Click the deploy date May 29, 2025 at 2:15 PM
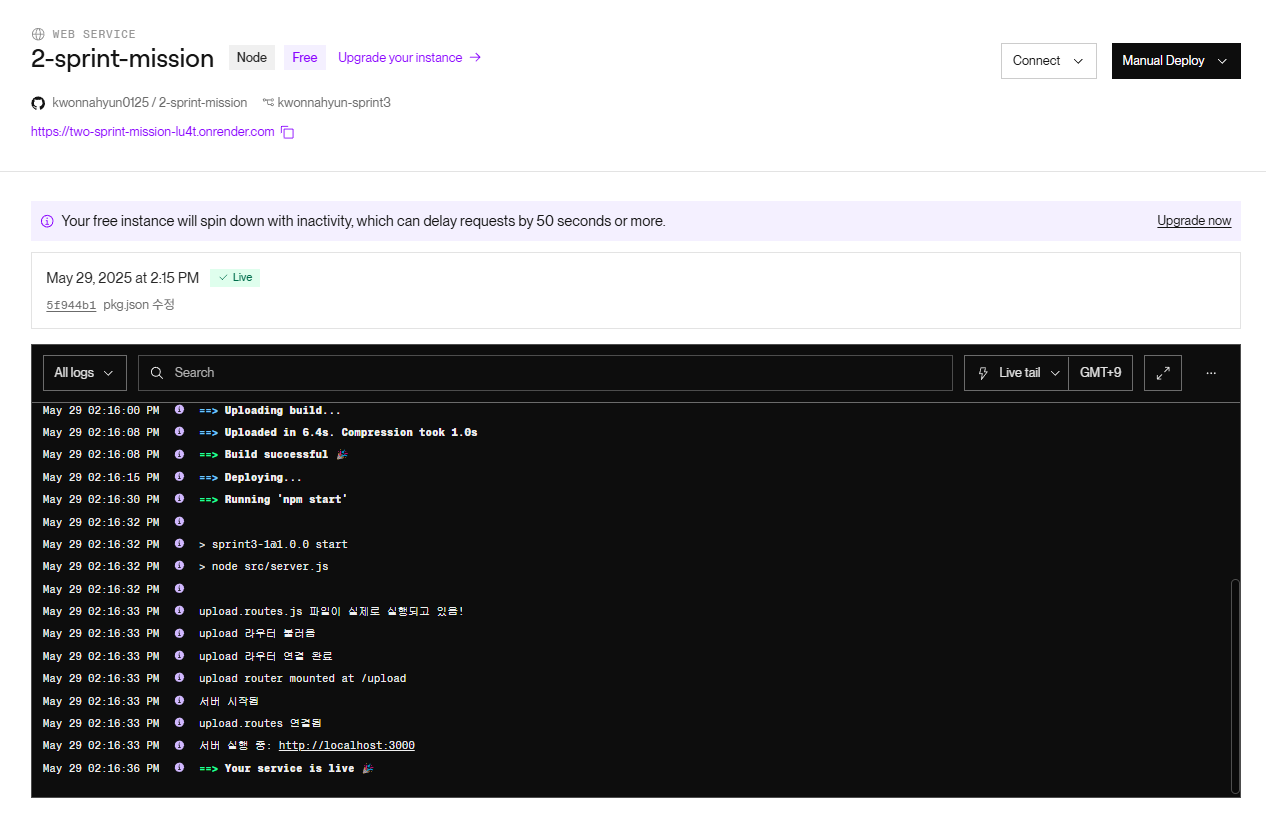1266x813 pixels. (x=122, y=278)
